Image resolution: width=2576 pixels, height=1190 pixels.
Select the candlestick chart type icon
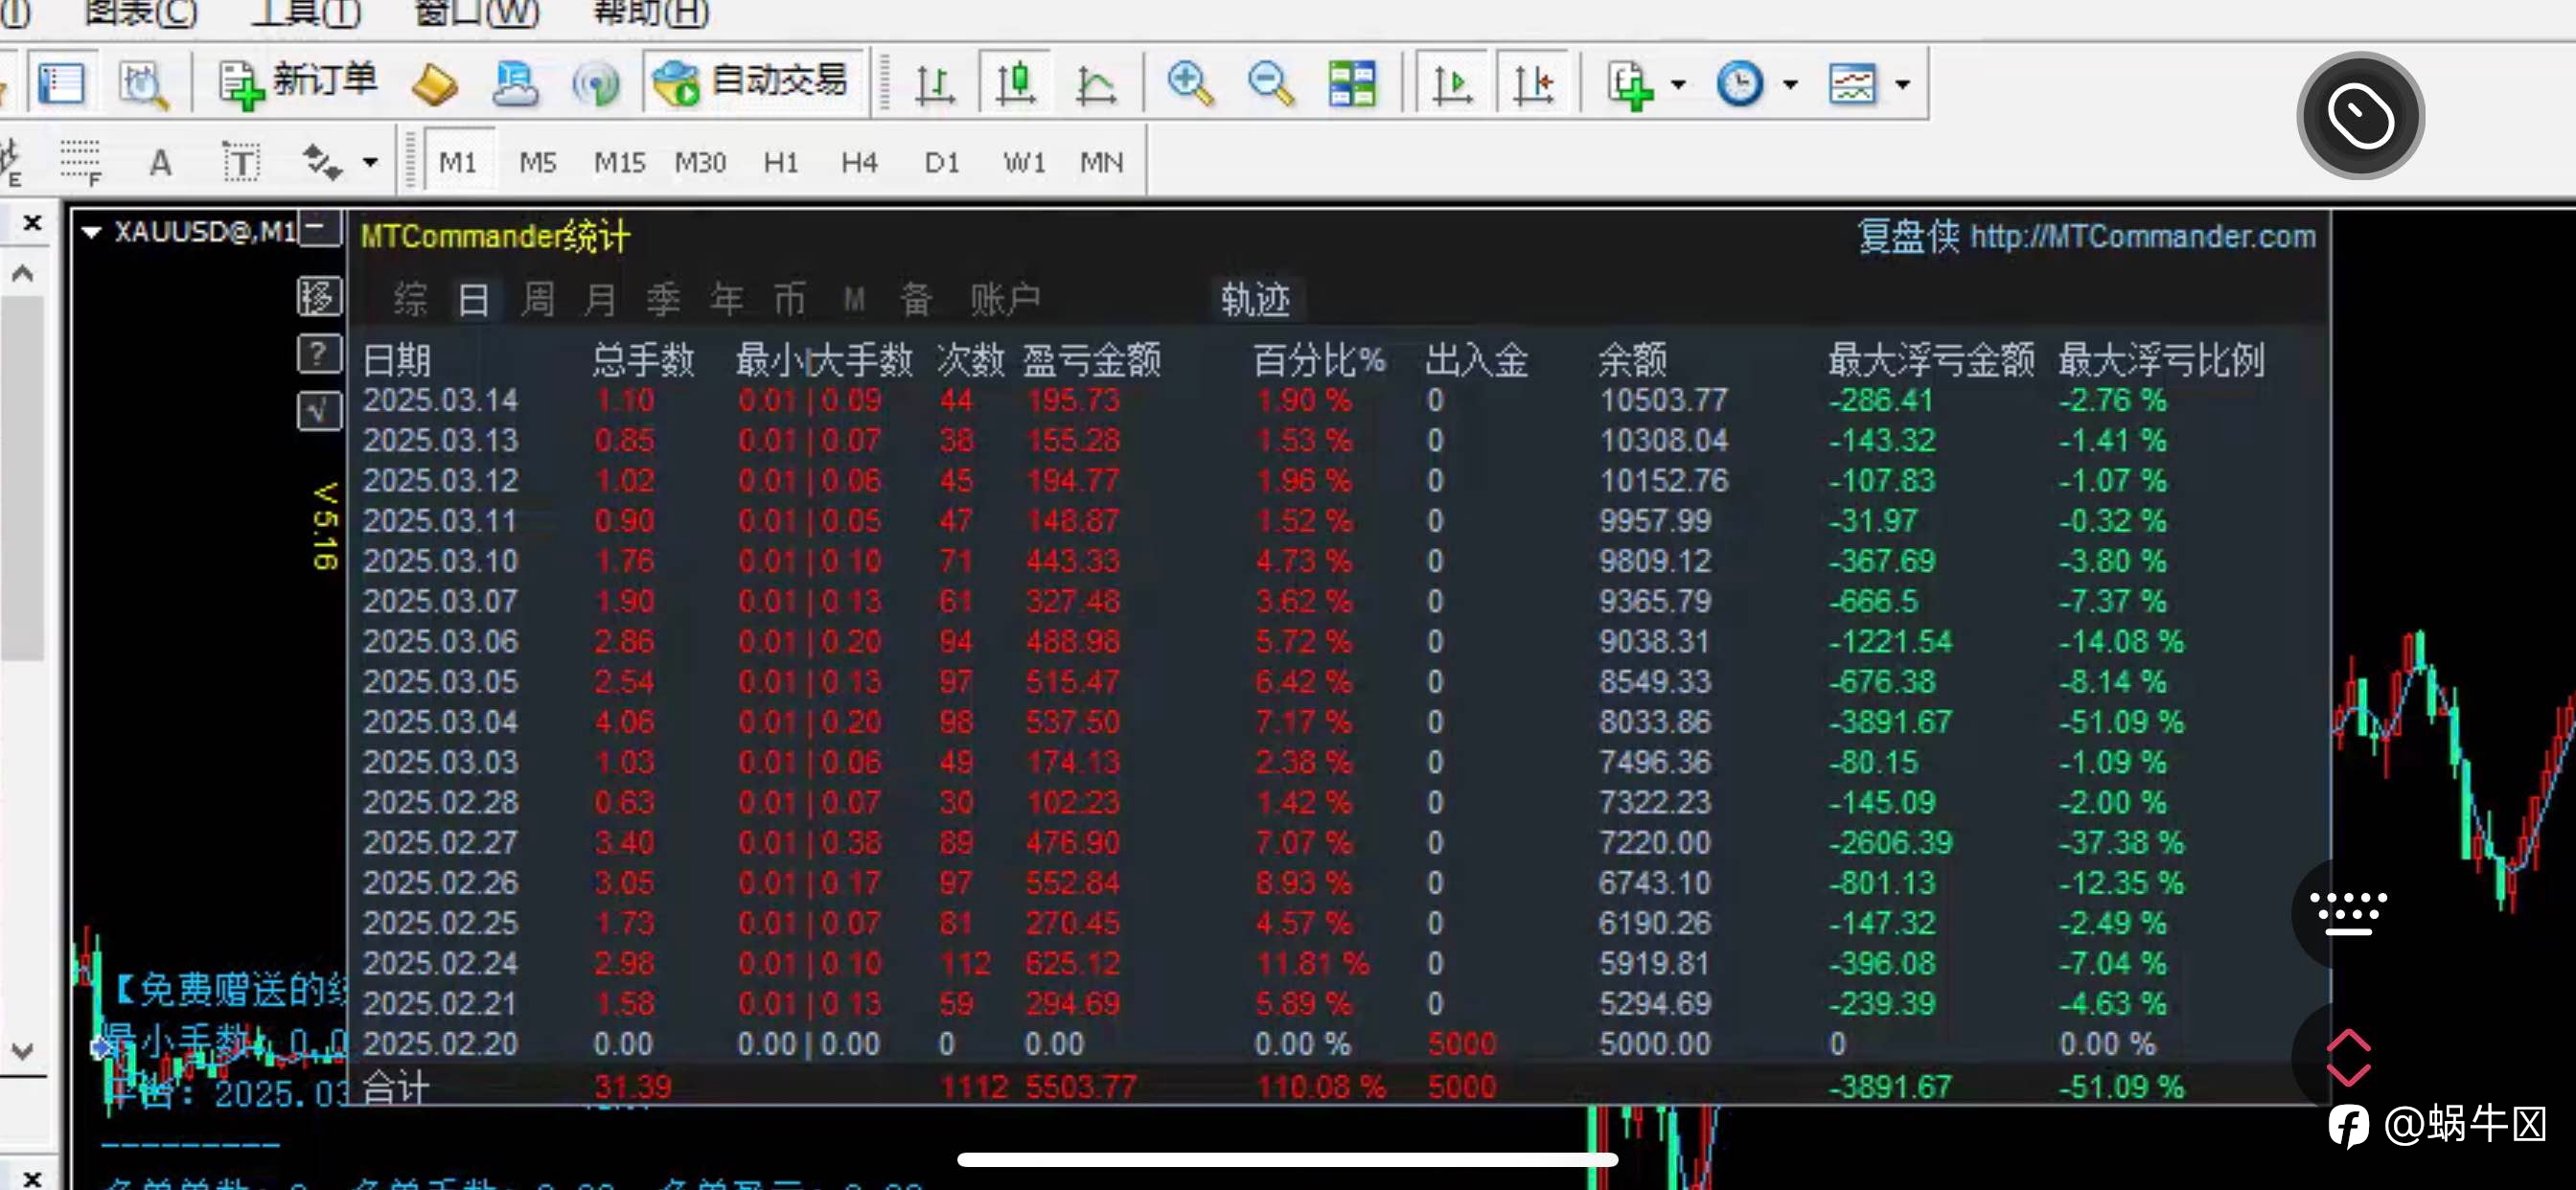click(1015, 83)
